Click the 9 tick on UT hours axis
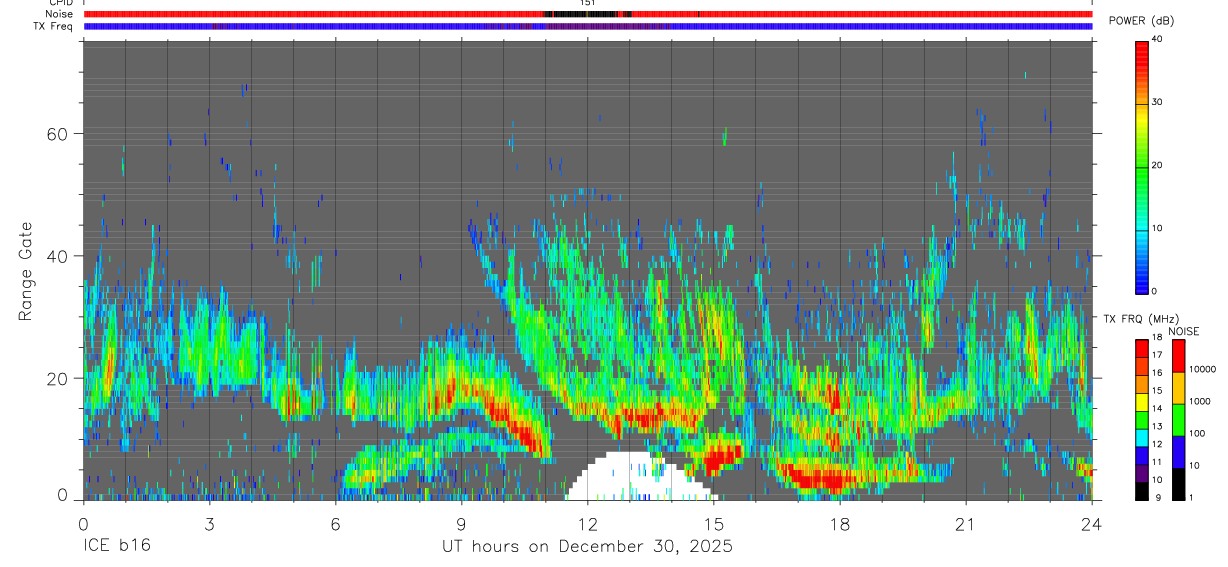Screen dimensions: 1228x567 461,523
